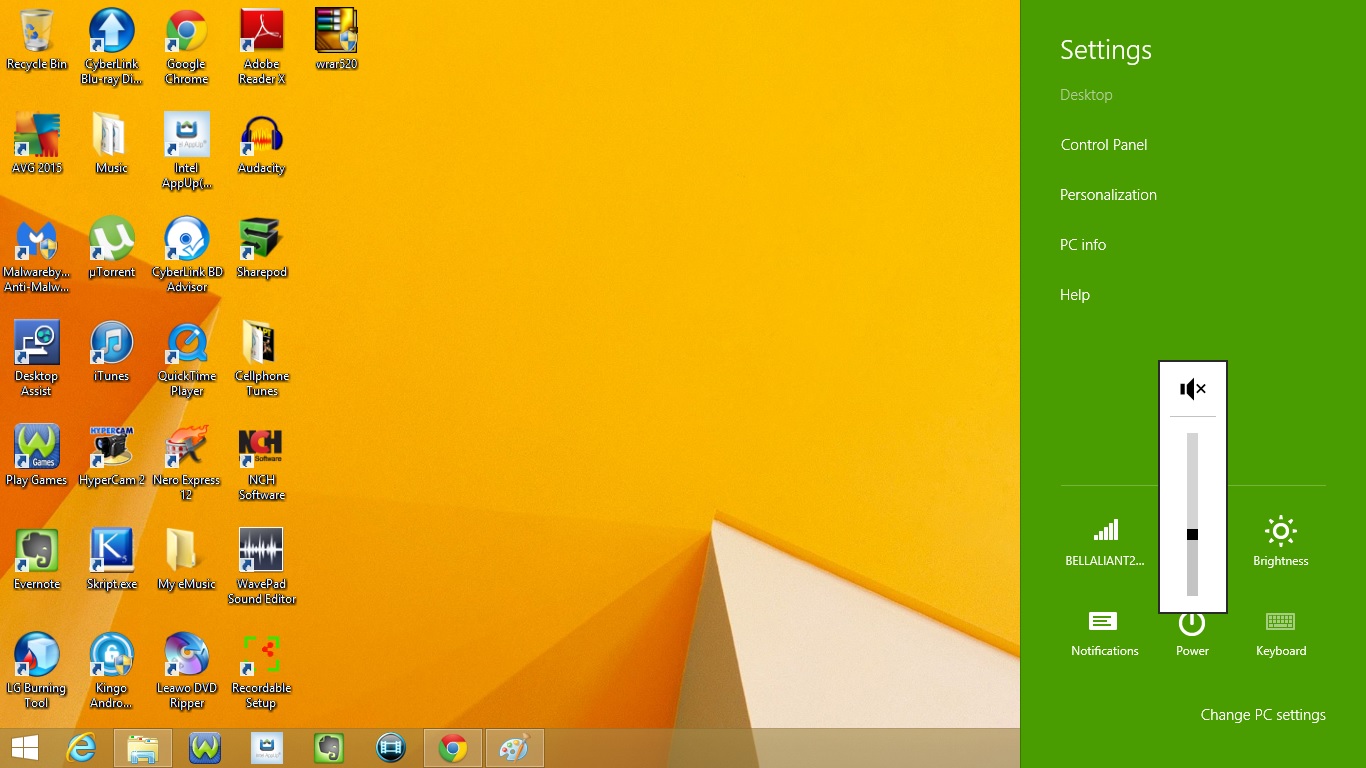The height and width of the screenshot is (768, 1366).
Task: Select the Skript.exe desktop shortcut
Action: (x=112, y=560)
